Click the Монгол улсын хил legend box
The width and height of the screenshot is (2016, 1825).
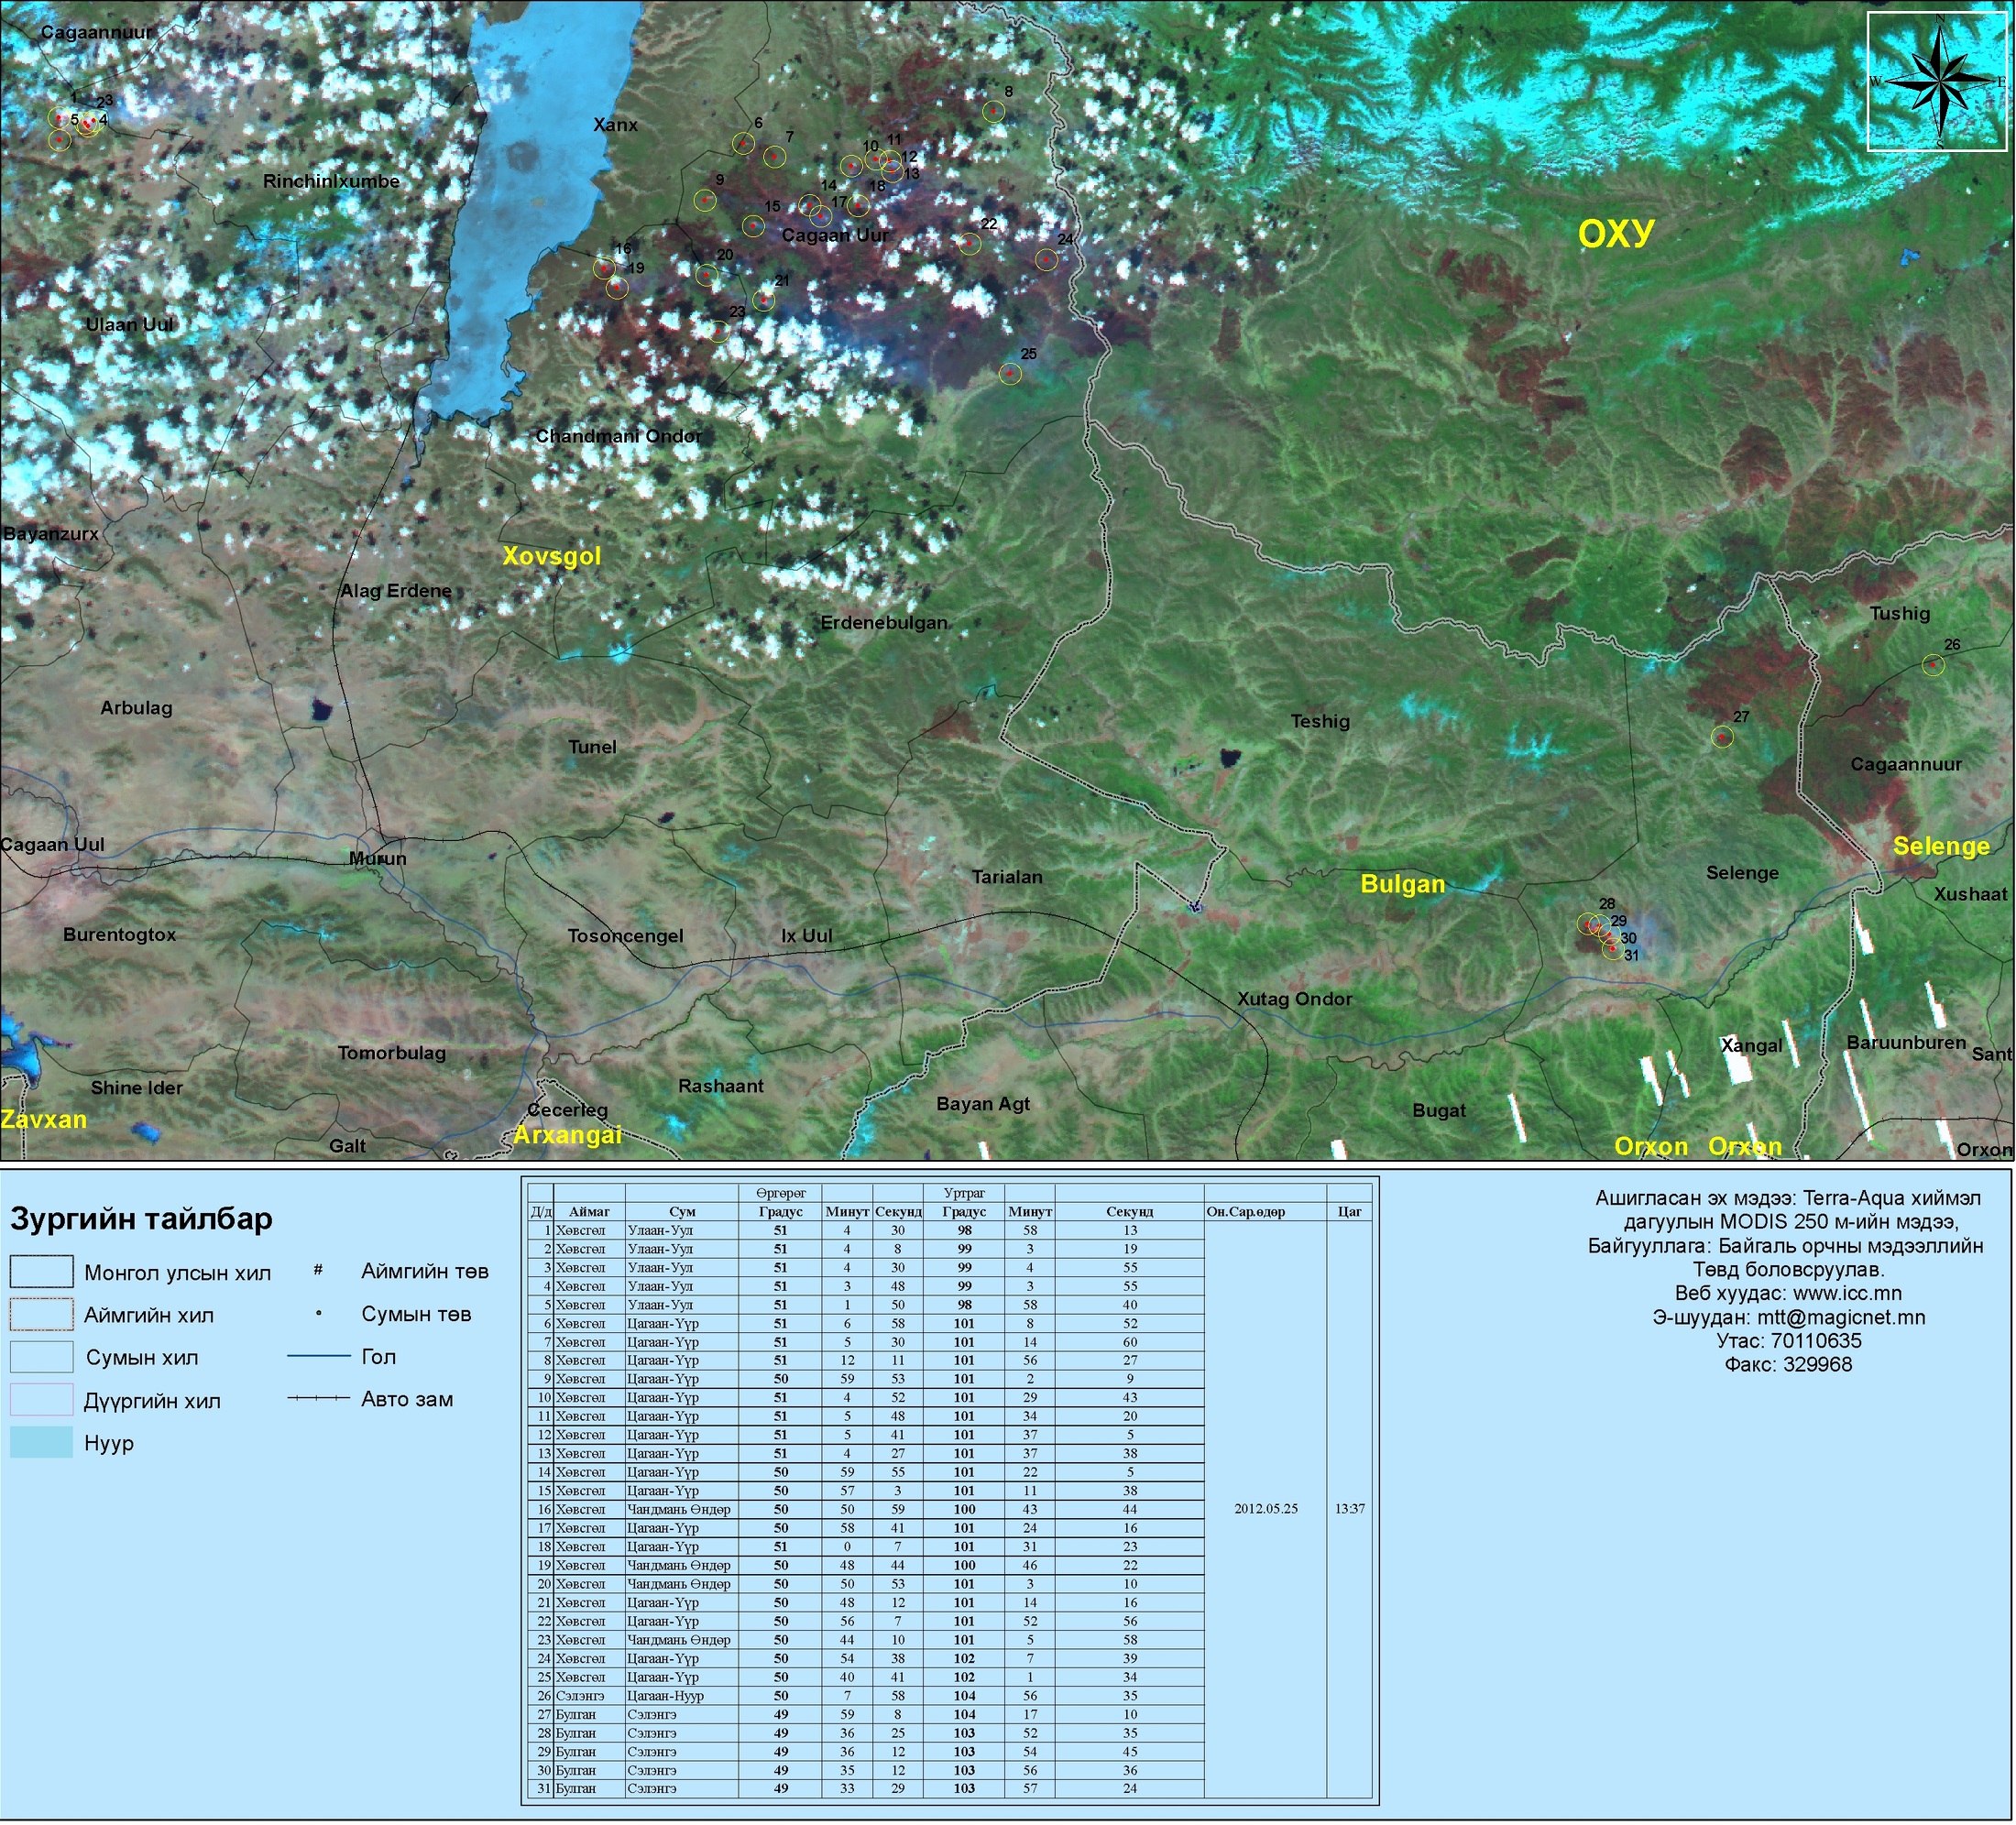(x=41, y=1272)
